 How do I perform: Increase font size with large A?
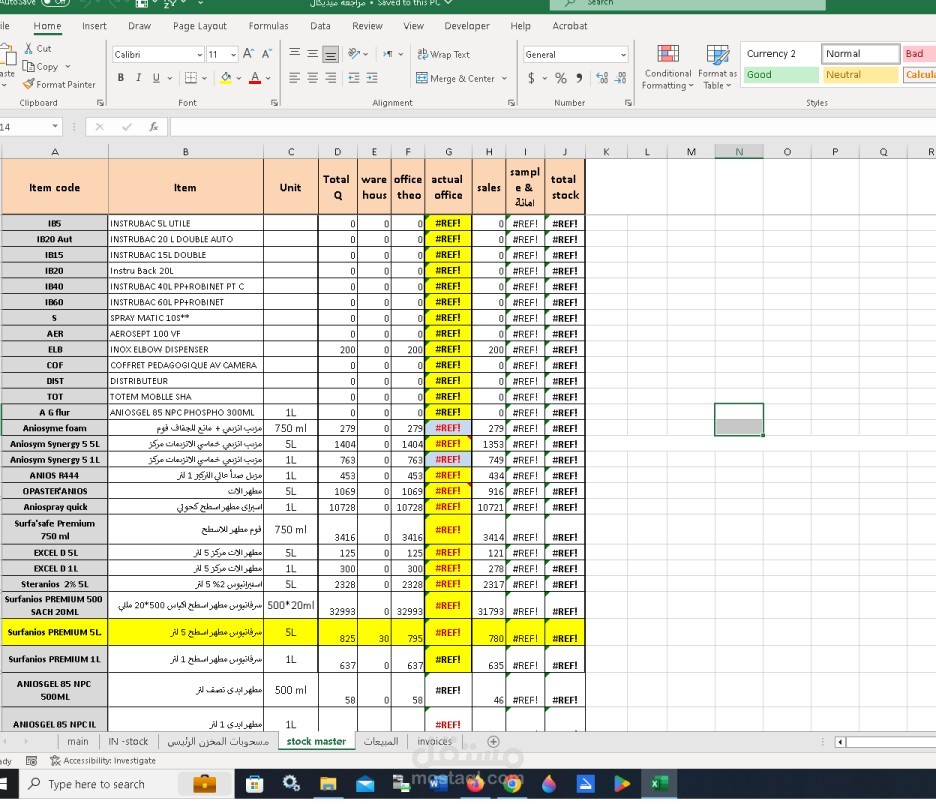(248, 54)
